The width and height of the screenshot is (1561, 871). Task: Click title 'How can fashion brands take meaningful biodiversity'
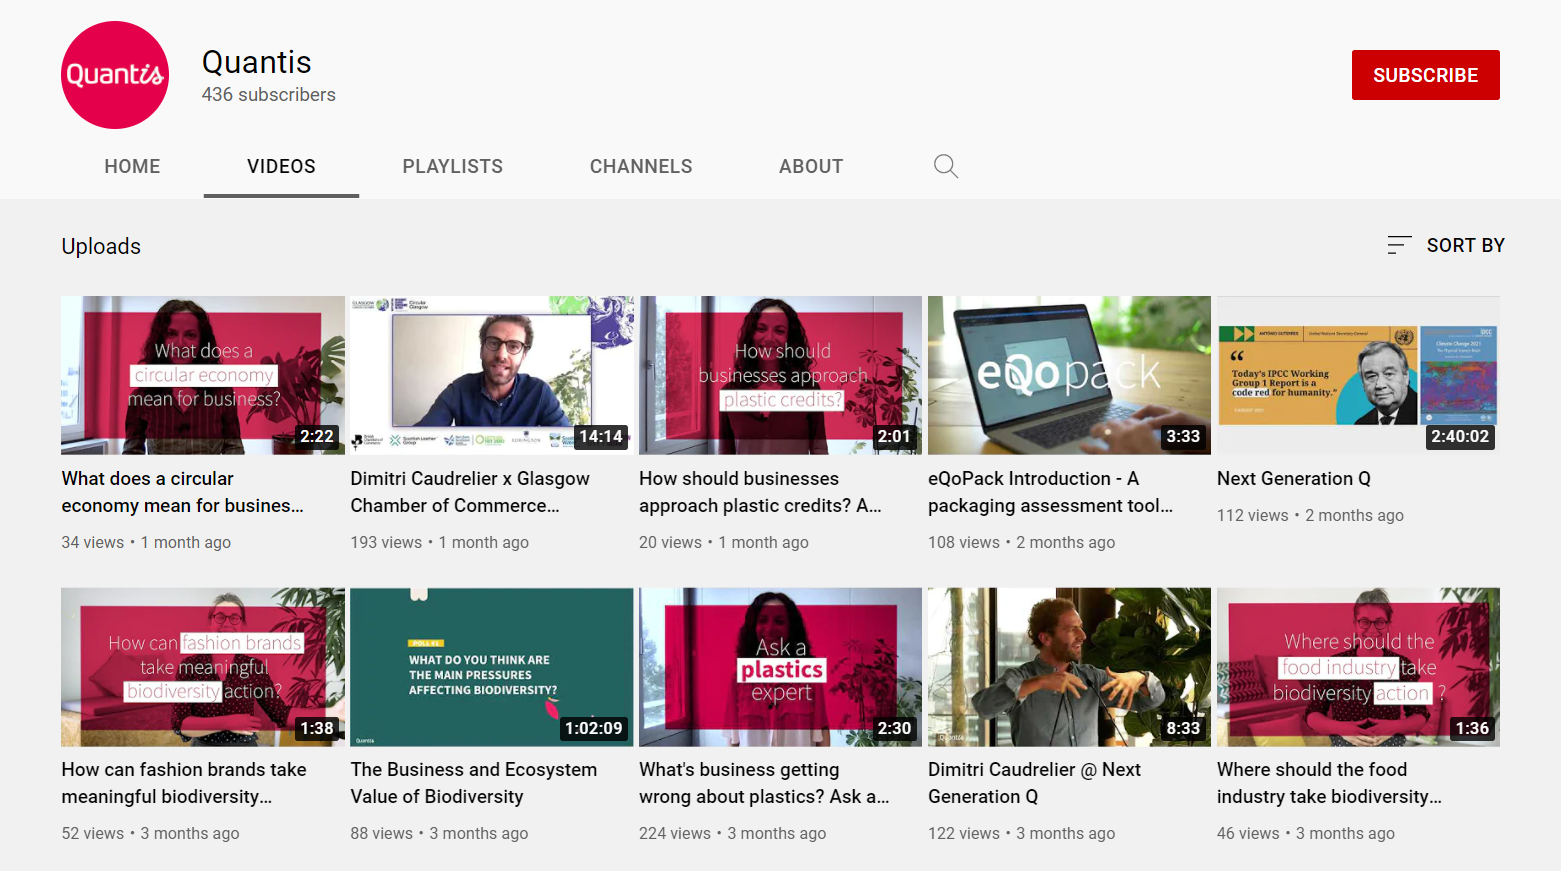[184, 783]
